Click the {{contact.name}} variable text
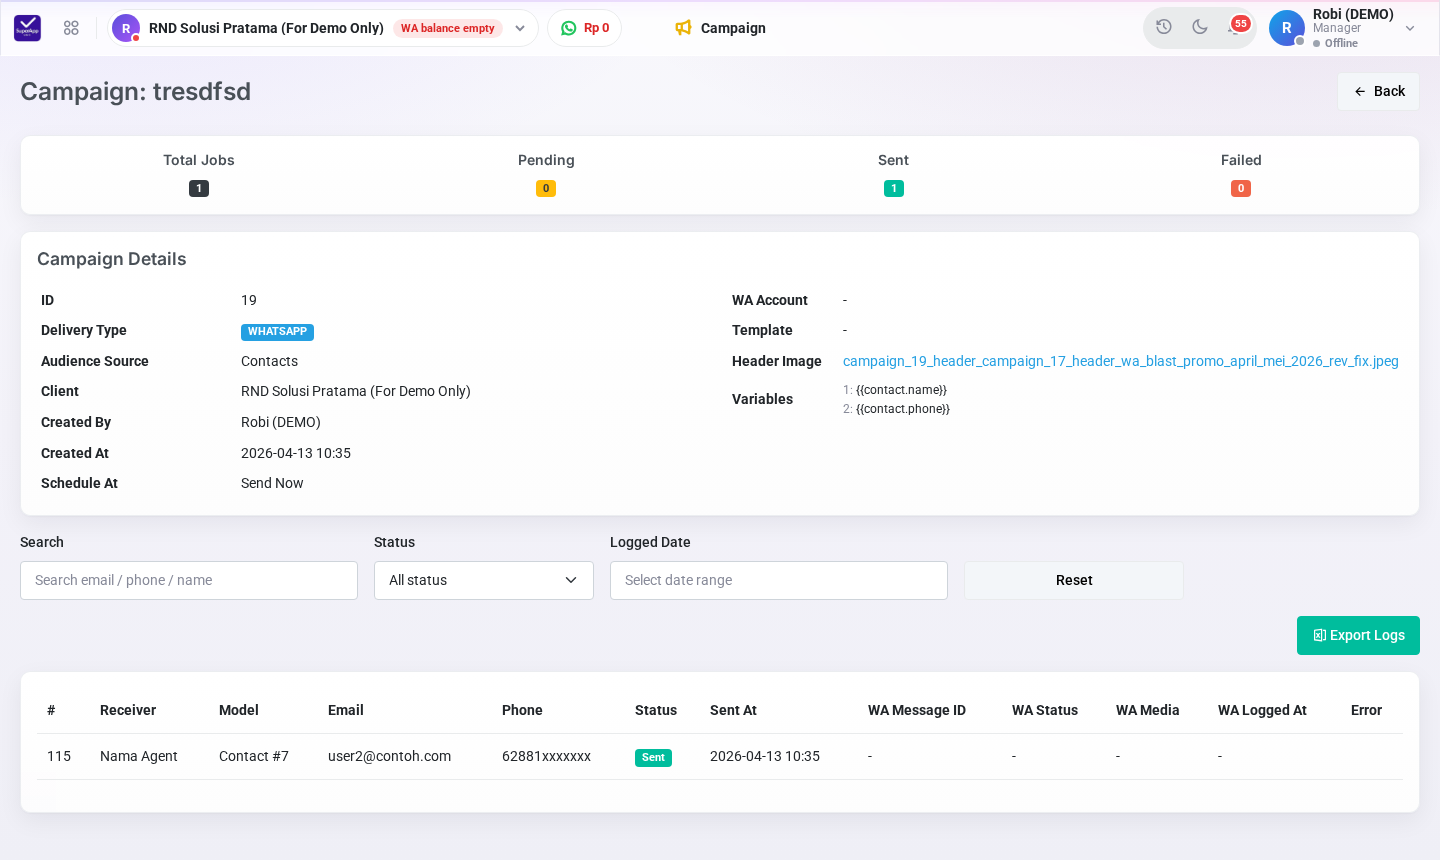 (901, 390)
